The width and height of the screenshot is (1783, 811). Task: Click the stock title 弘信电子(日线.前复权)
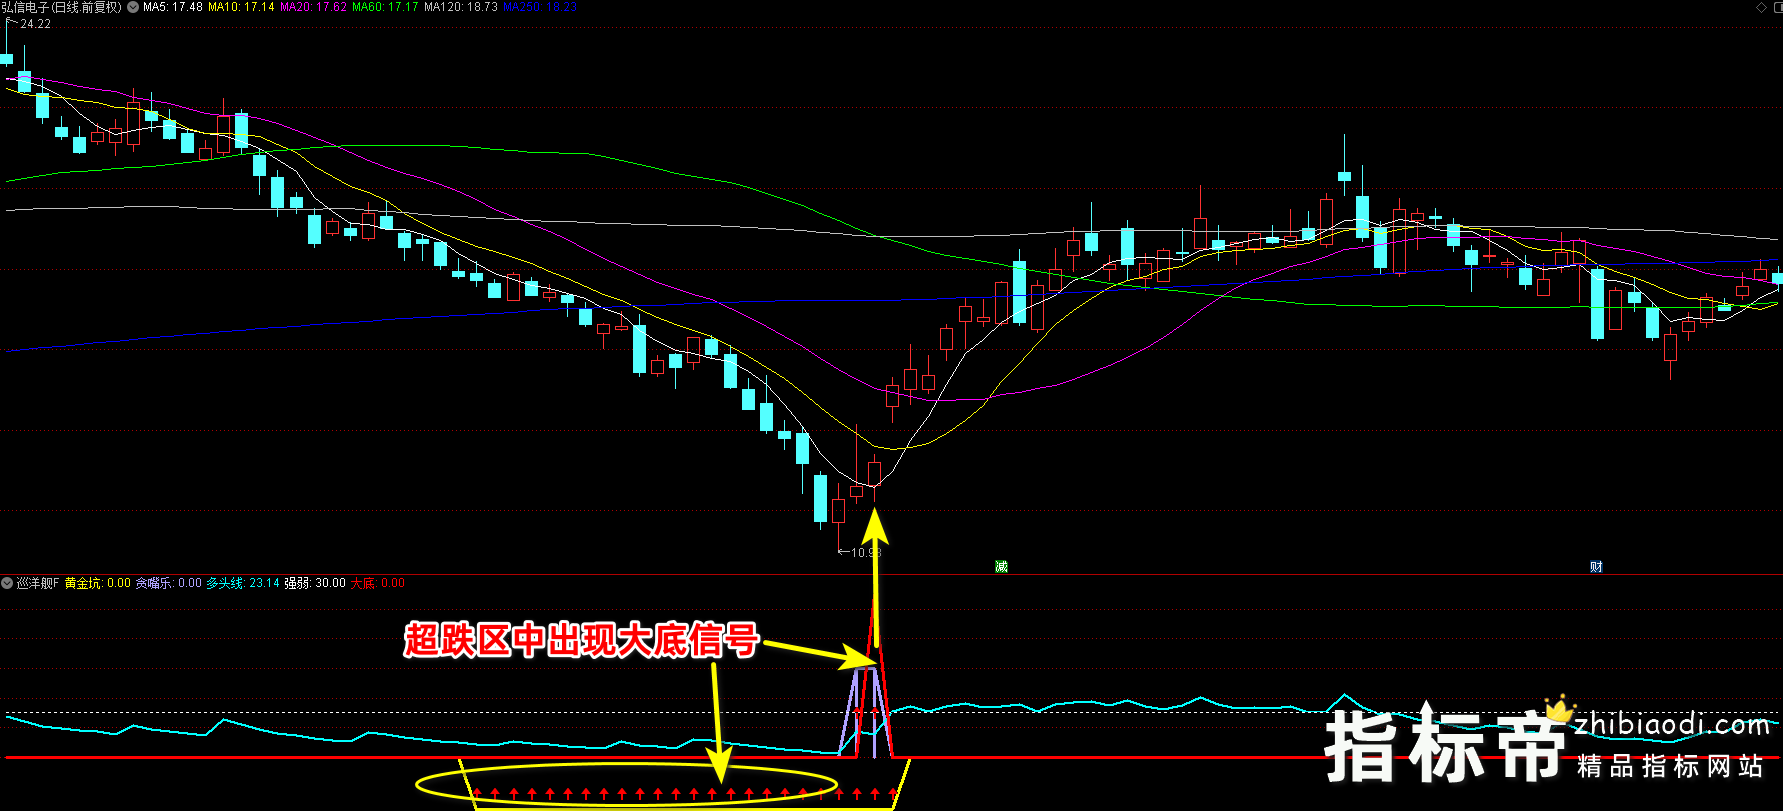62,7
